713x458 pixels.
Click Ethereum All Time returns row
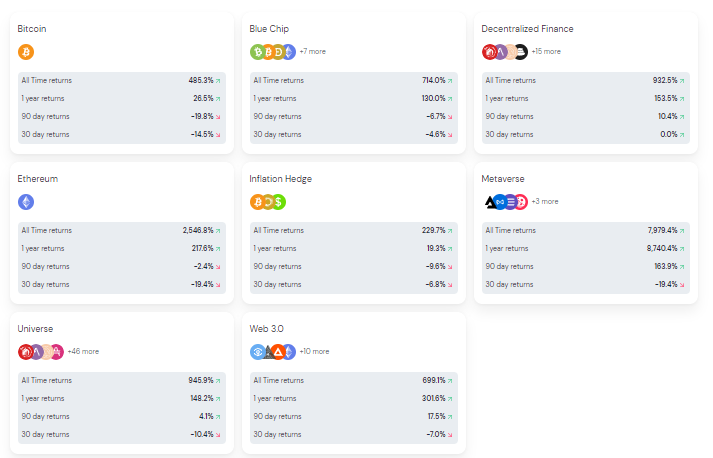[x=121, y=231]
